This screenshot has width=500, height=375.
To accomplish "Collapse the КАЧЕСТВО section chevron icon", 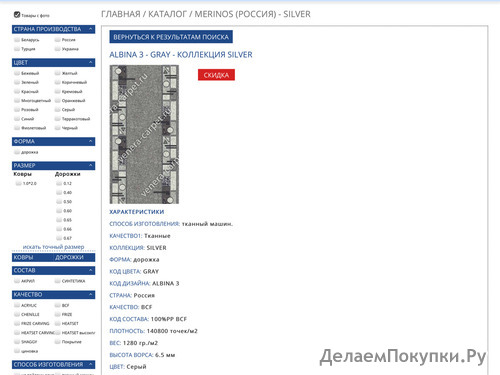I will coord(91,294).
